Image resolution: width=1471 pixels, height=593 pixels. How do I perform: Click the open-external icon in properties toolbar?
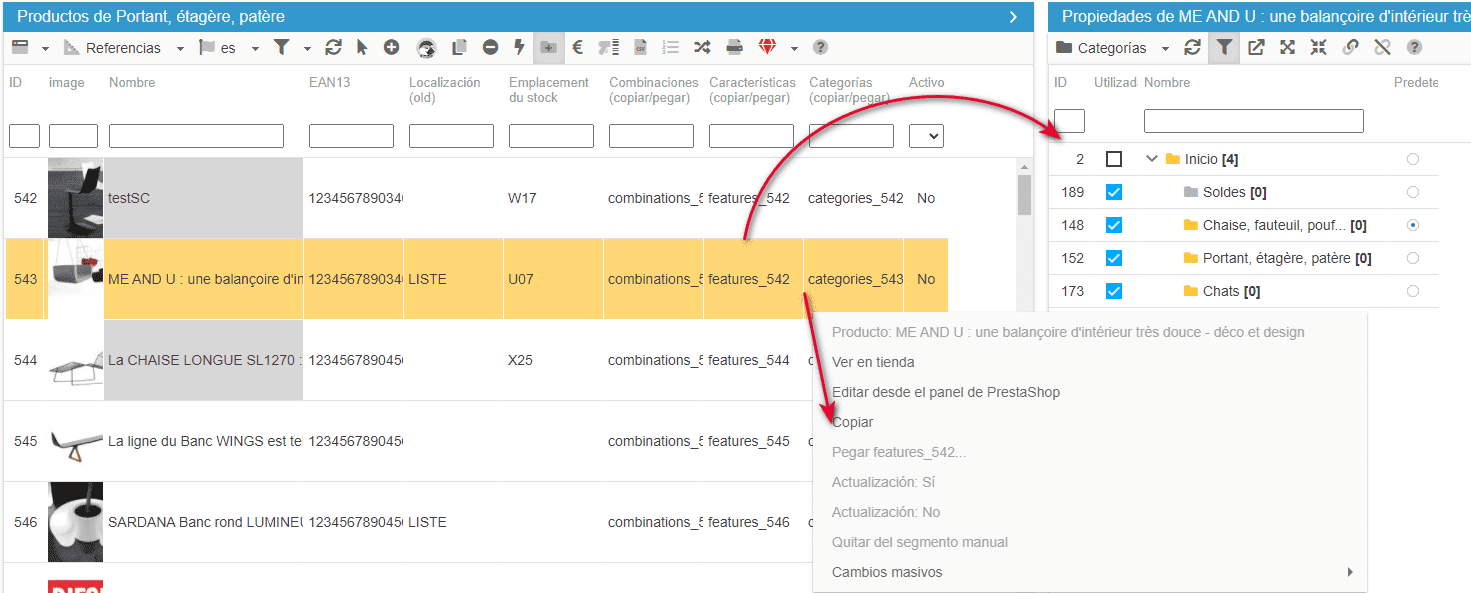coord(1256,47)
